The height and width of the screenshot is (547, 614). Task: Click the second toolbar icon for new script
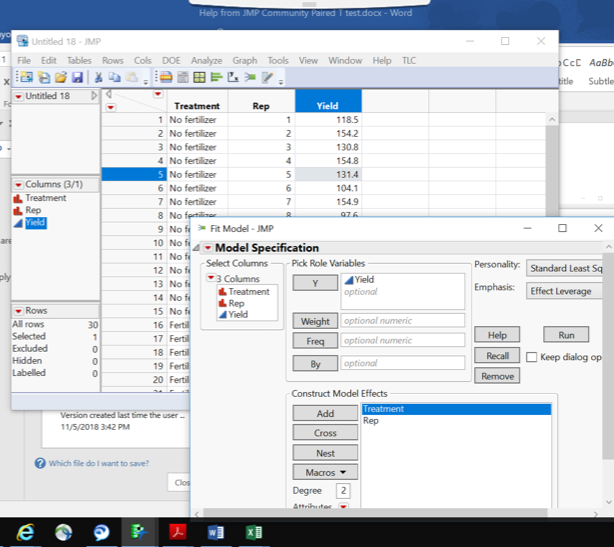[44, 77]
